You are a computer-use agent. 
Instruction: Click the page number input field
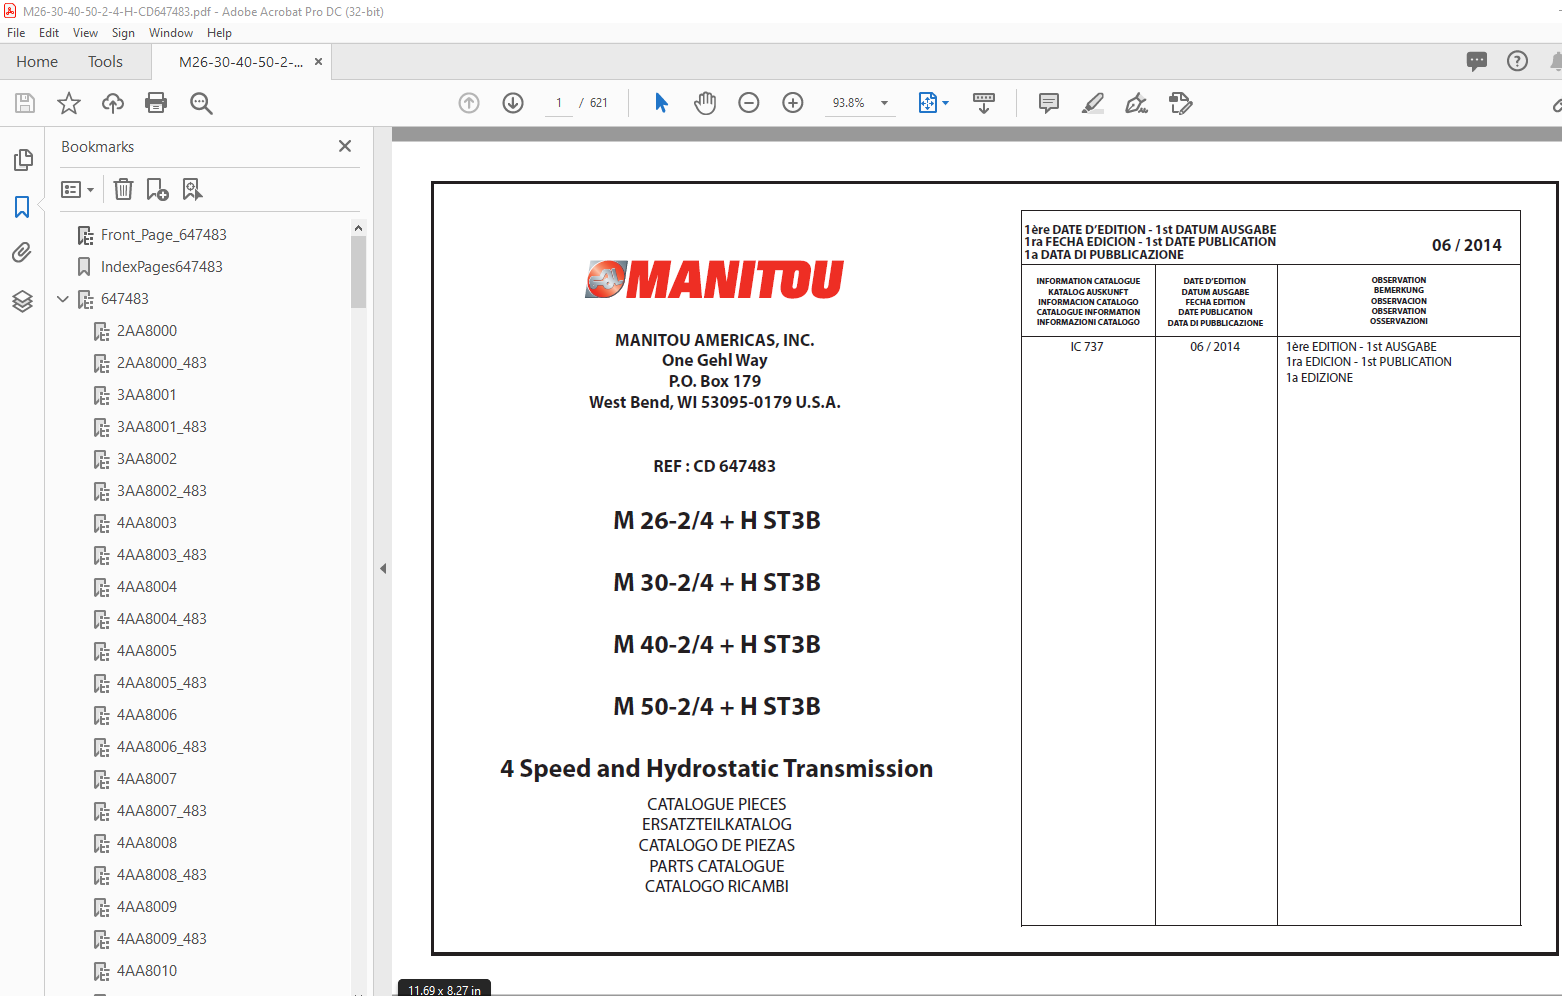(558, 103)
